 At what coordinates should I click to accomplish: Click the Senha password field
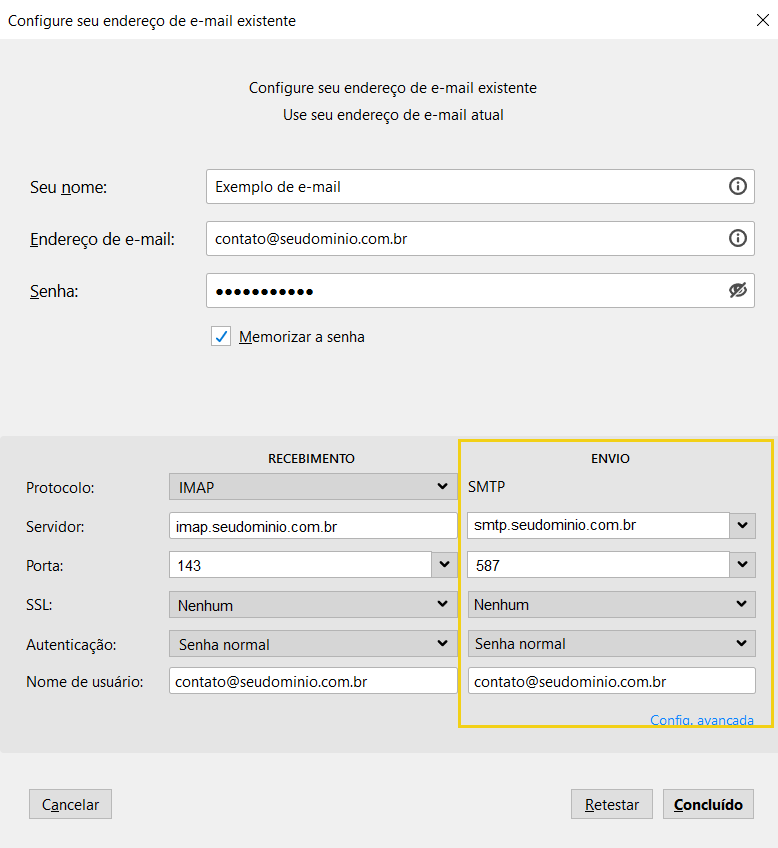pos(465,291)
